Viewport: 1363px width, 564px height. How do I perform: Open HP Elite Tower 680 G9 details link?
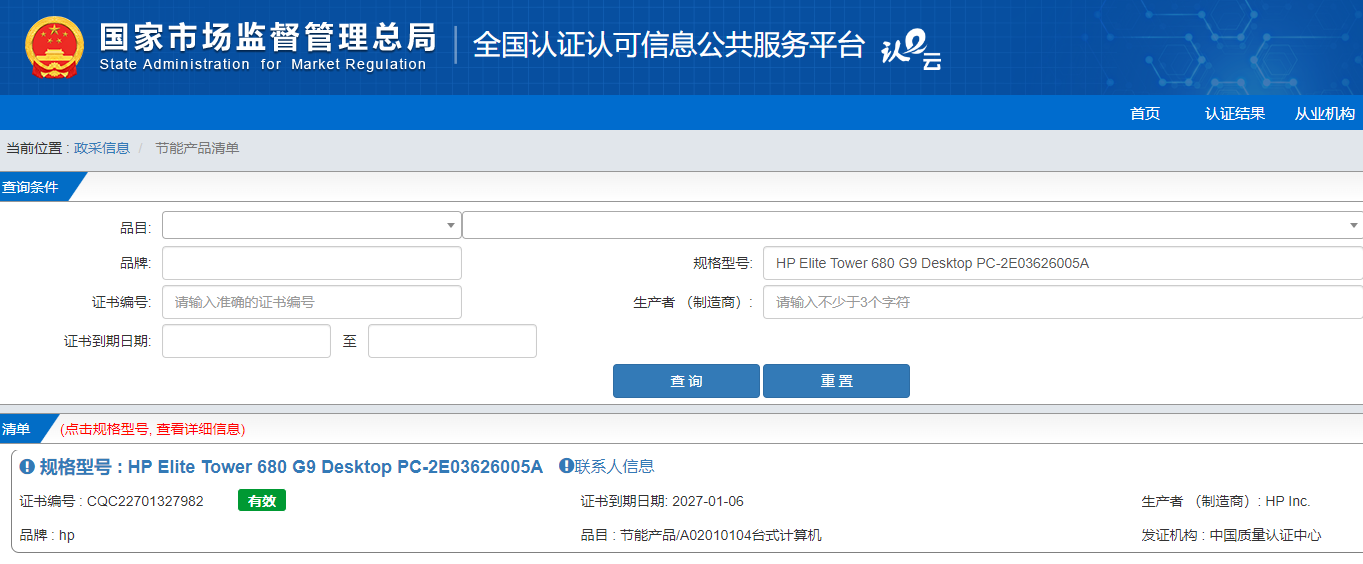coord(290,467)
